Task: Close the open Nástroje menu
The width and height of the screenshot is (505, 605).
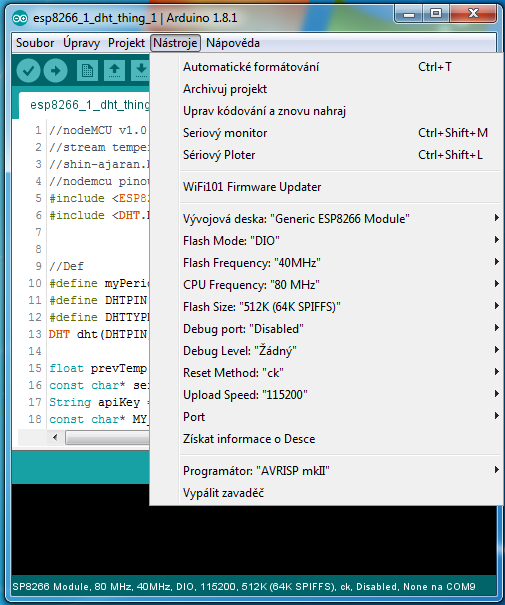Action: pyautogui.click(x=176, y=43)
